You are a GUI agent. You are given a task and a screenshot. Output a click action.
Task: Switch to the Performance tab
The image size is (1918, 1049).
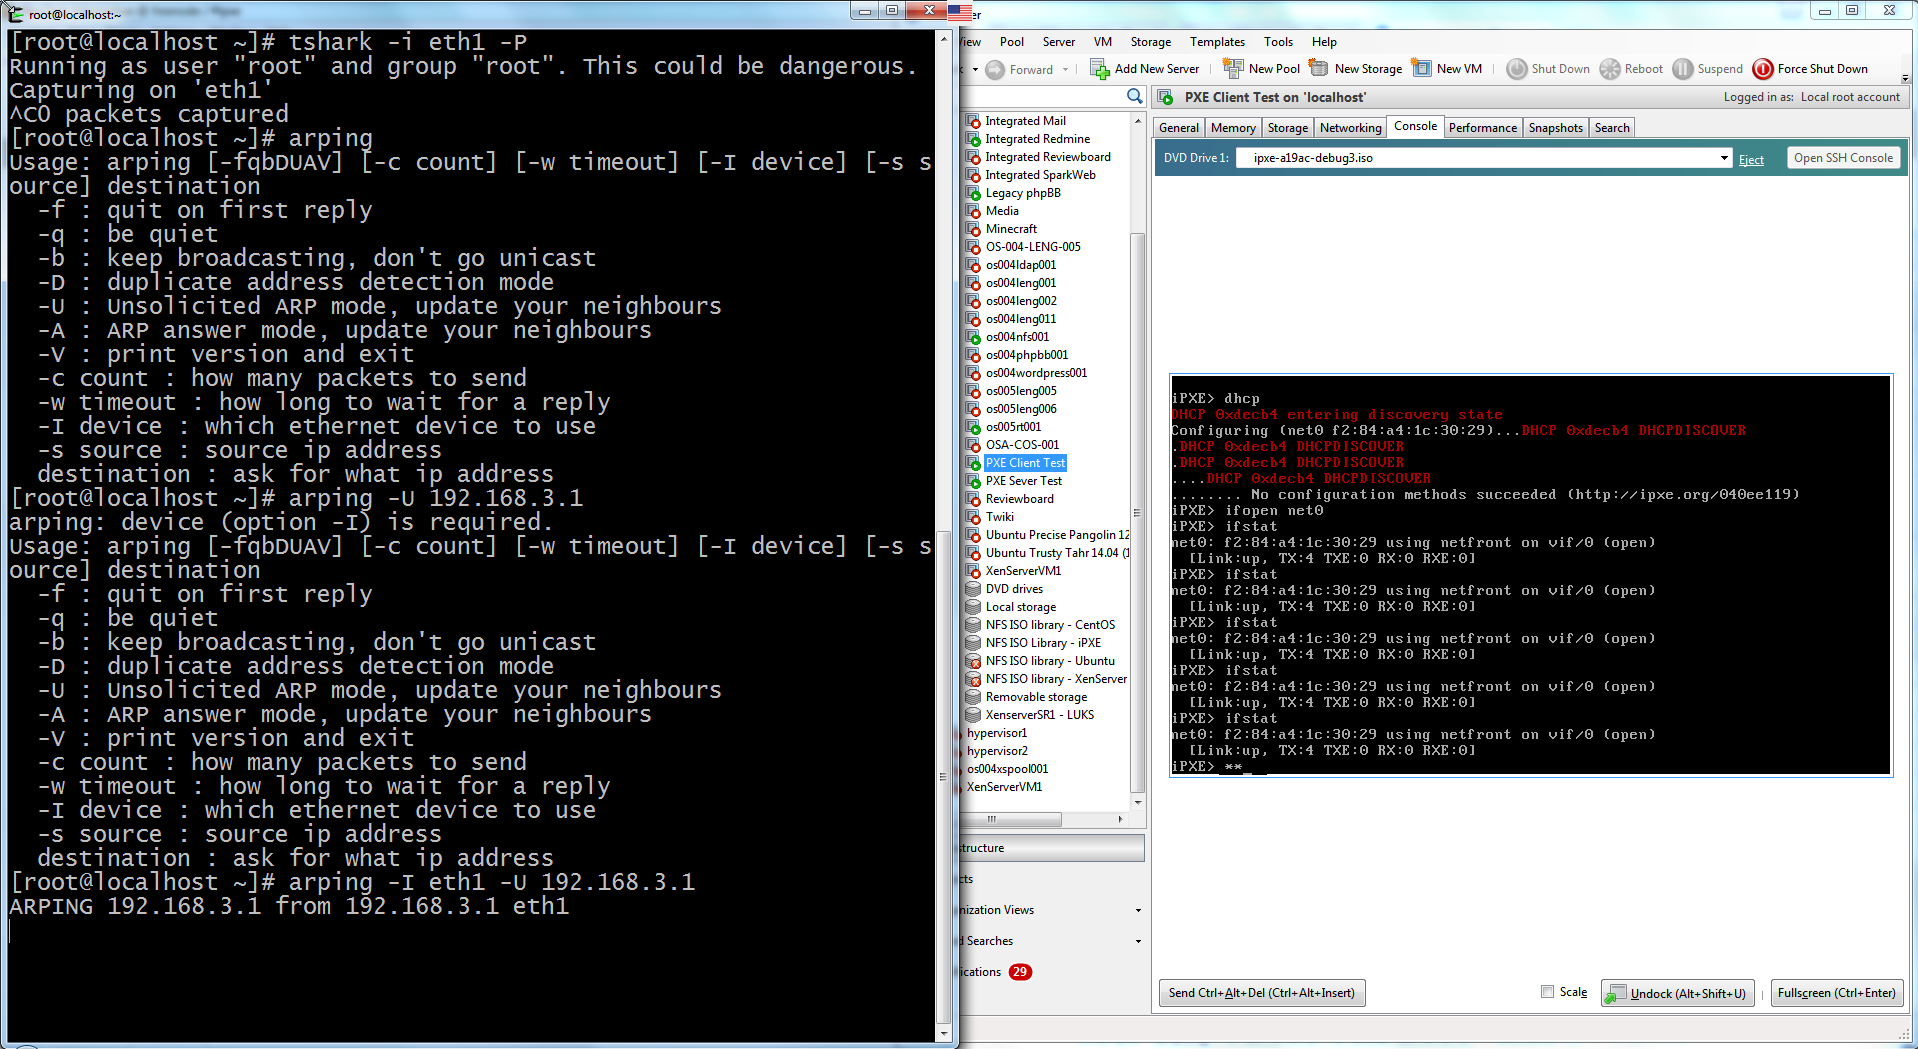click(1483, 128)
